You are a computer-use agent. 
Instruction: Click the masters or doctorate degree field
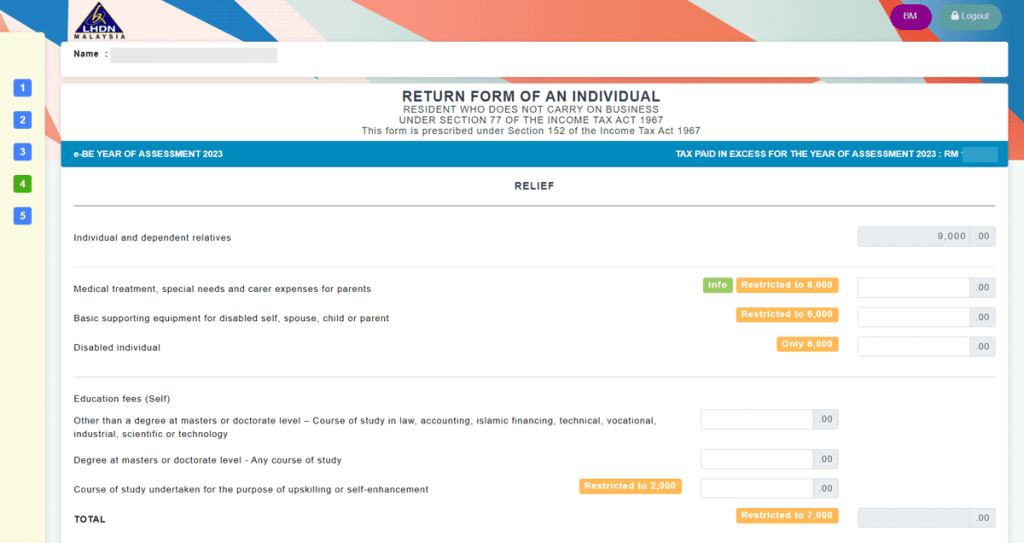pos(757,460)
